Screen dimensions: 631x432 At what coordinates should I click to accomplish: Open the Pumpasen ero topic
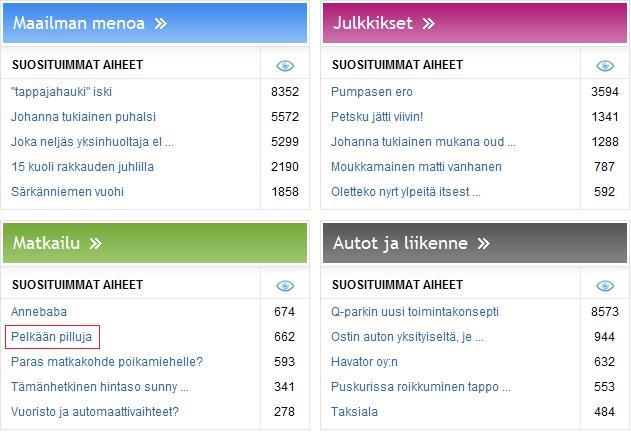tap(372, 92)
